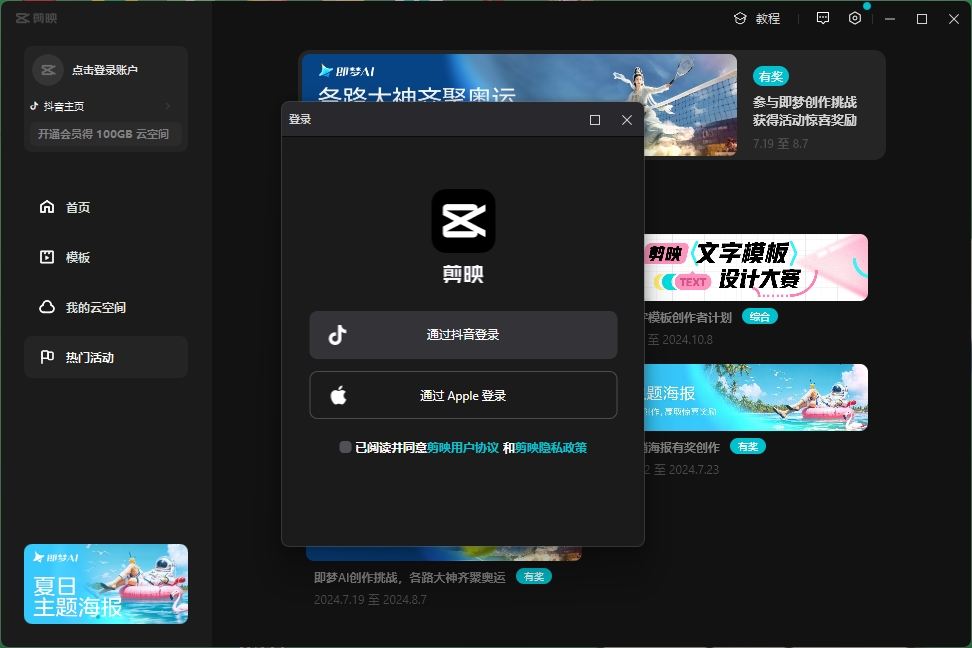Click the flag icon beside 热门活动
The width and height of the screenshot is (972, 648).
click(x=47, y=357)
